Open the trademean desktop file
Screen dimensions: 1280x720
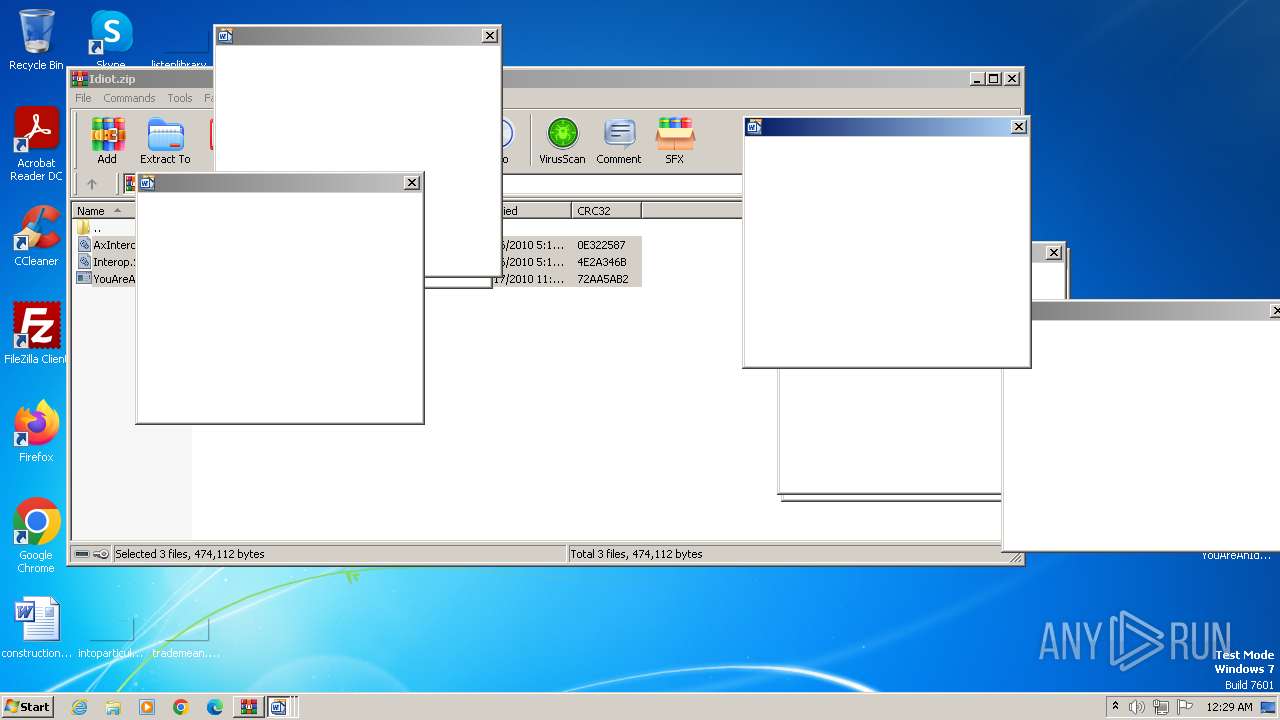coord(186,638)
